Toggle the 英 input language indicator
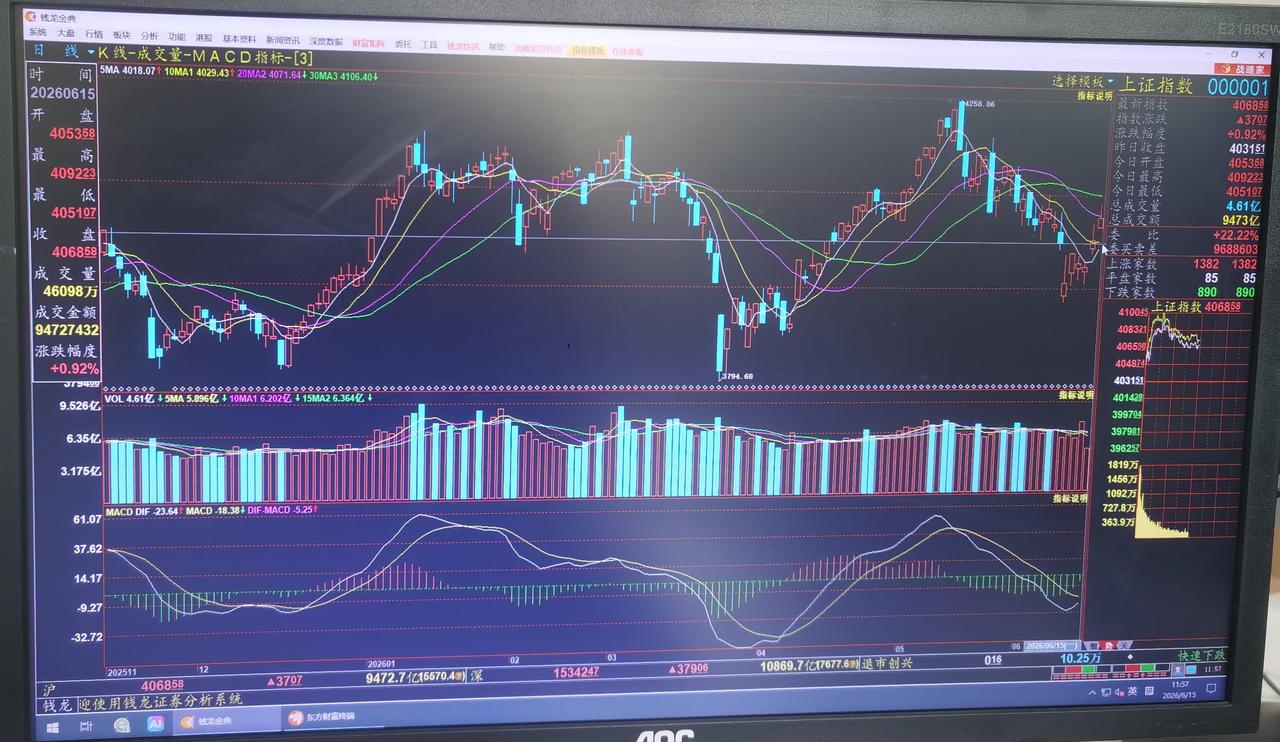This screenshot has height=742, width=1280. click(x=1132, y=691)
